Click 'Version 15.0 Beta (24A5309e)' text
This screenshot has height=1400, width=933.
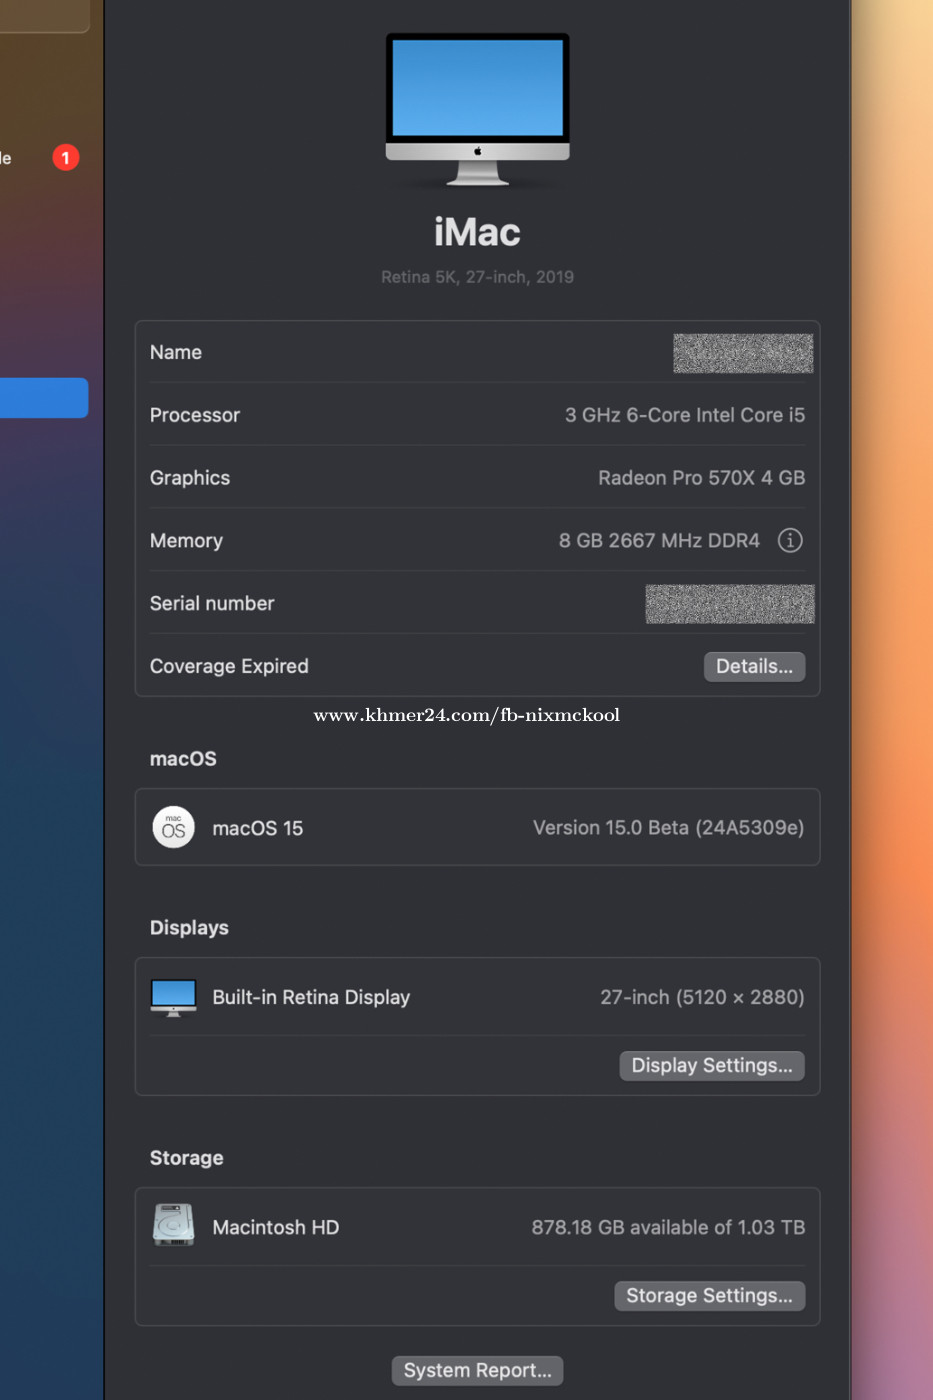(x=669, y=828)
